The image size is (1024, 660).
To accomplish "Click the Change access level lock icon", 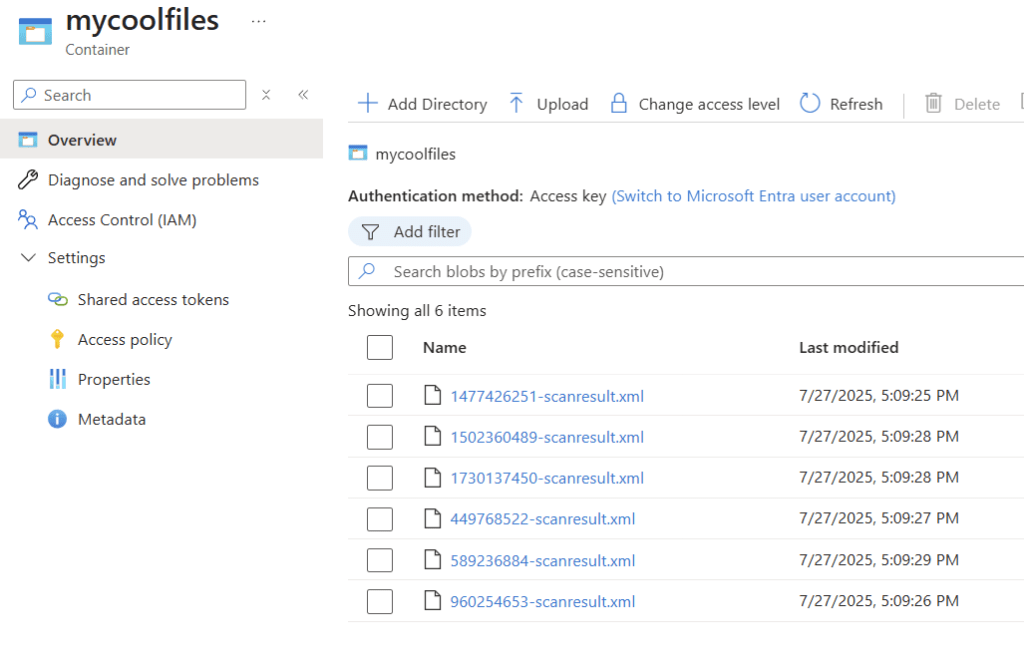I will (x=619, y=104).
